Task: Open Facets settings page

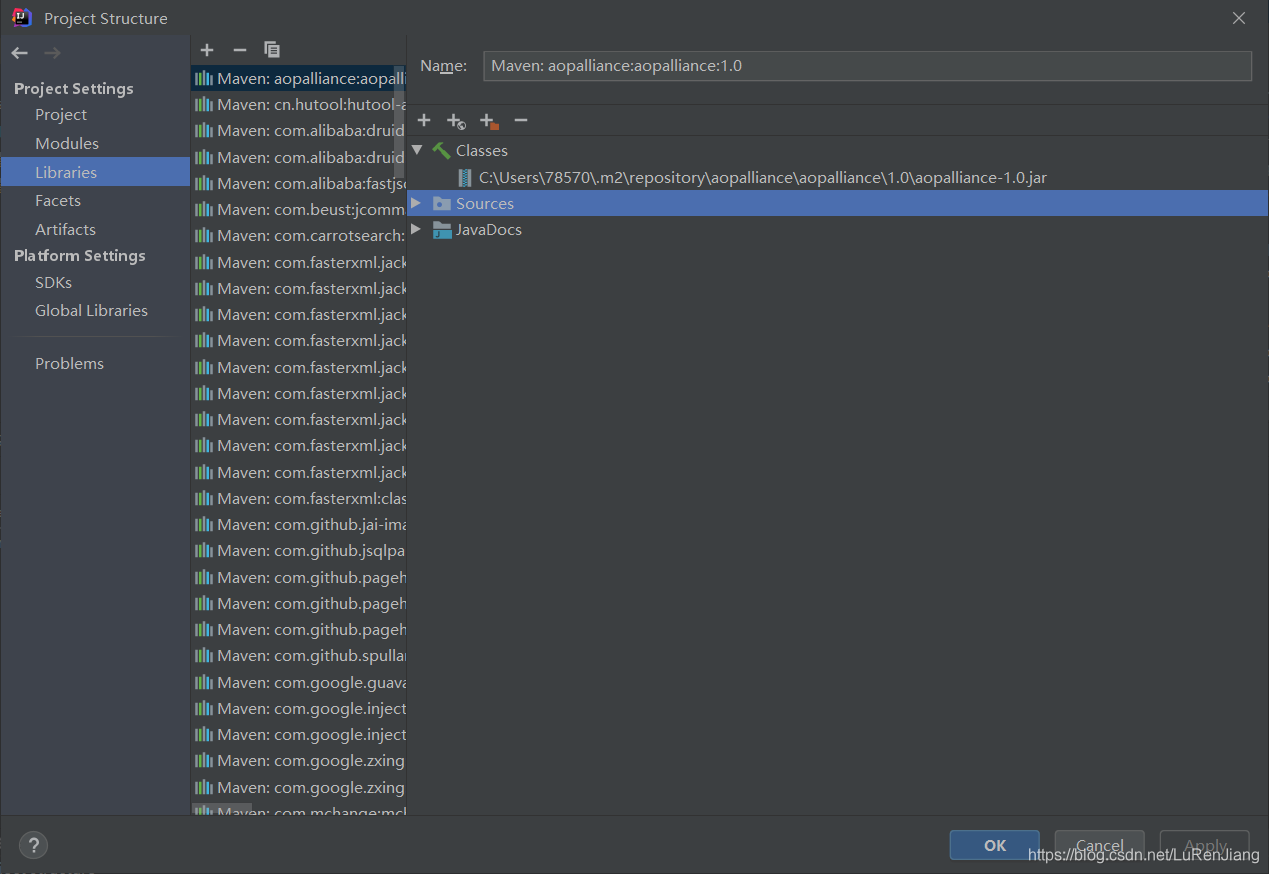Action: coord(58,201)
